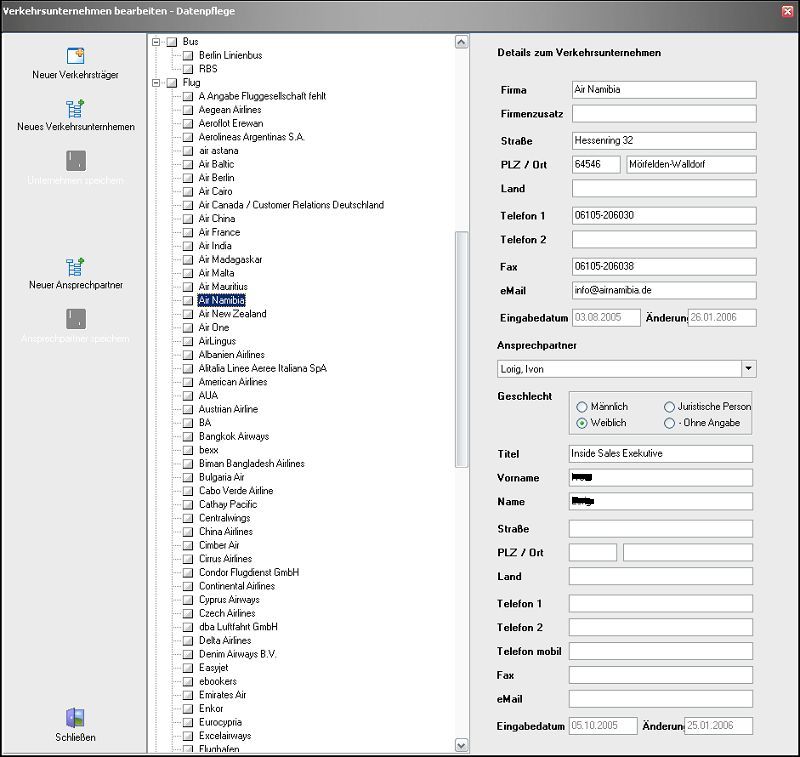
Task: Click the Telefon mobil input field
Action: (x=661, y=651)
